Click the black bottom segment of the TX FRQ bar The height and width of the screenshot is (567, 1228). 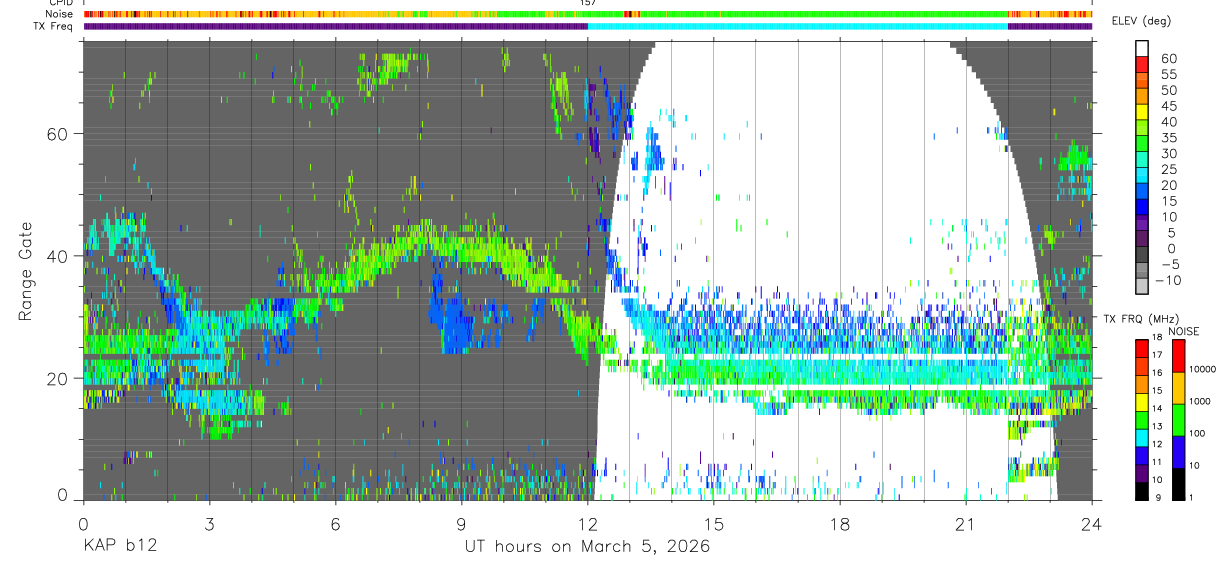(1142, 491)
